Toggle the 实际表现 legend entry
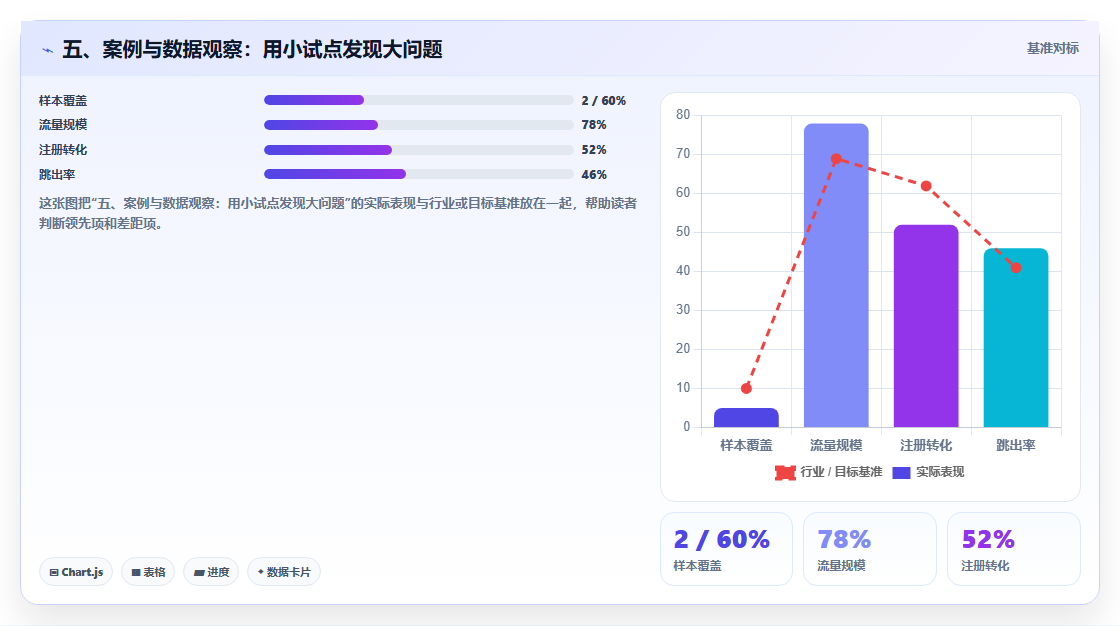This screenshot has width=1120, height=626. (928, 472)
